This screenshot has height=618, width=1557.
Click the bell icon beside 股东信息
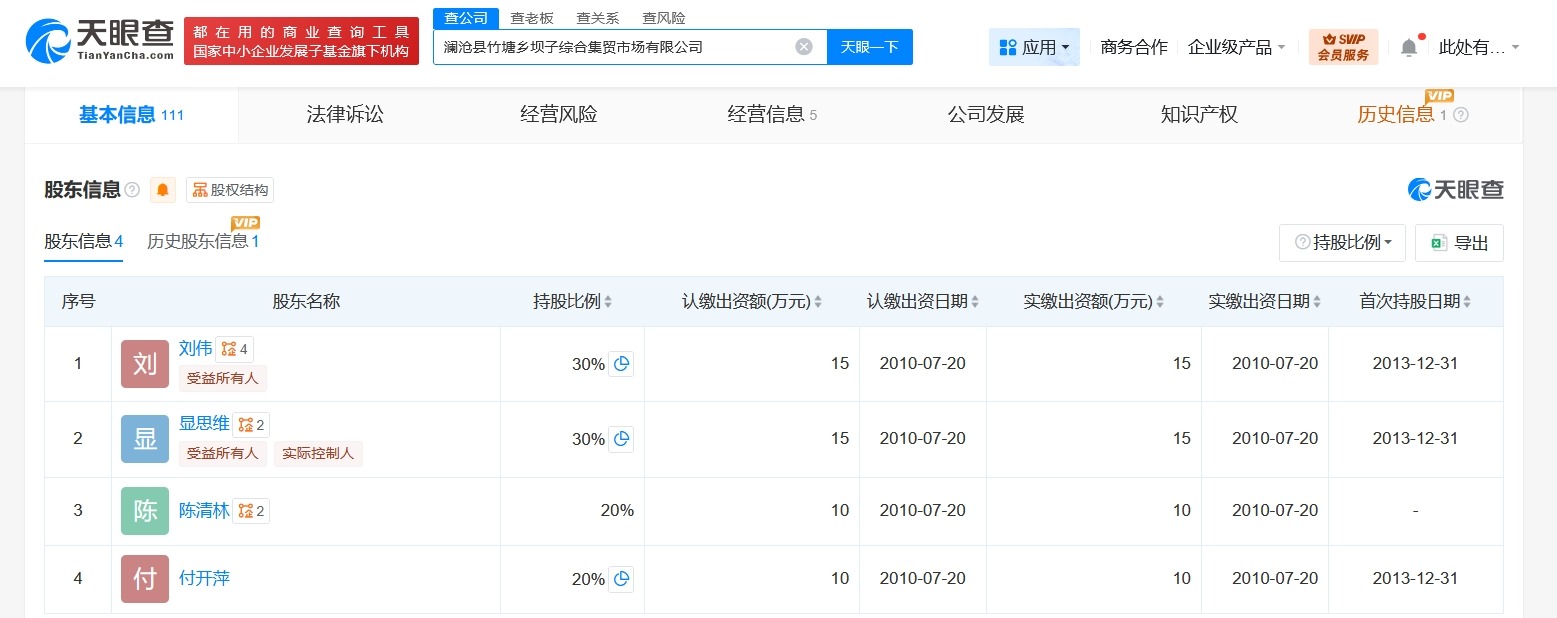(x=162, y=190)
